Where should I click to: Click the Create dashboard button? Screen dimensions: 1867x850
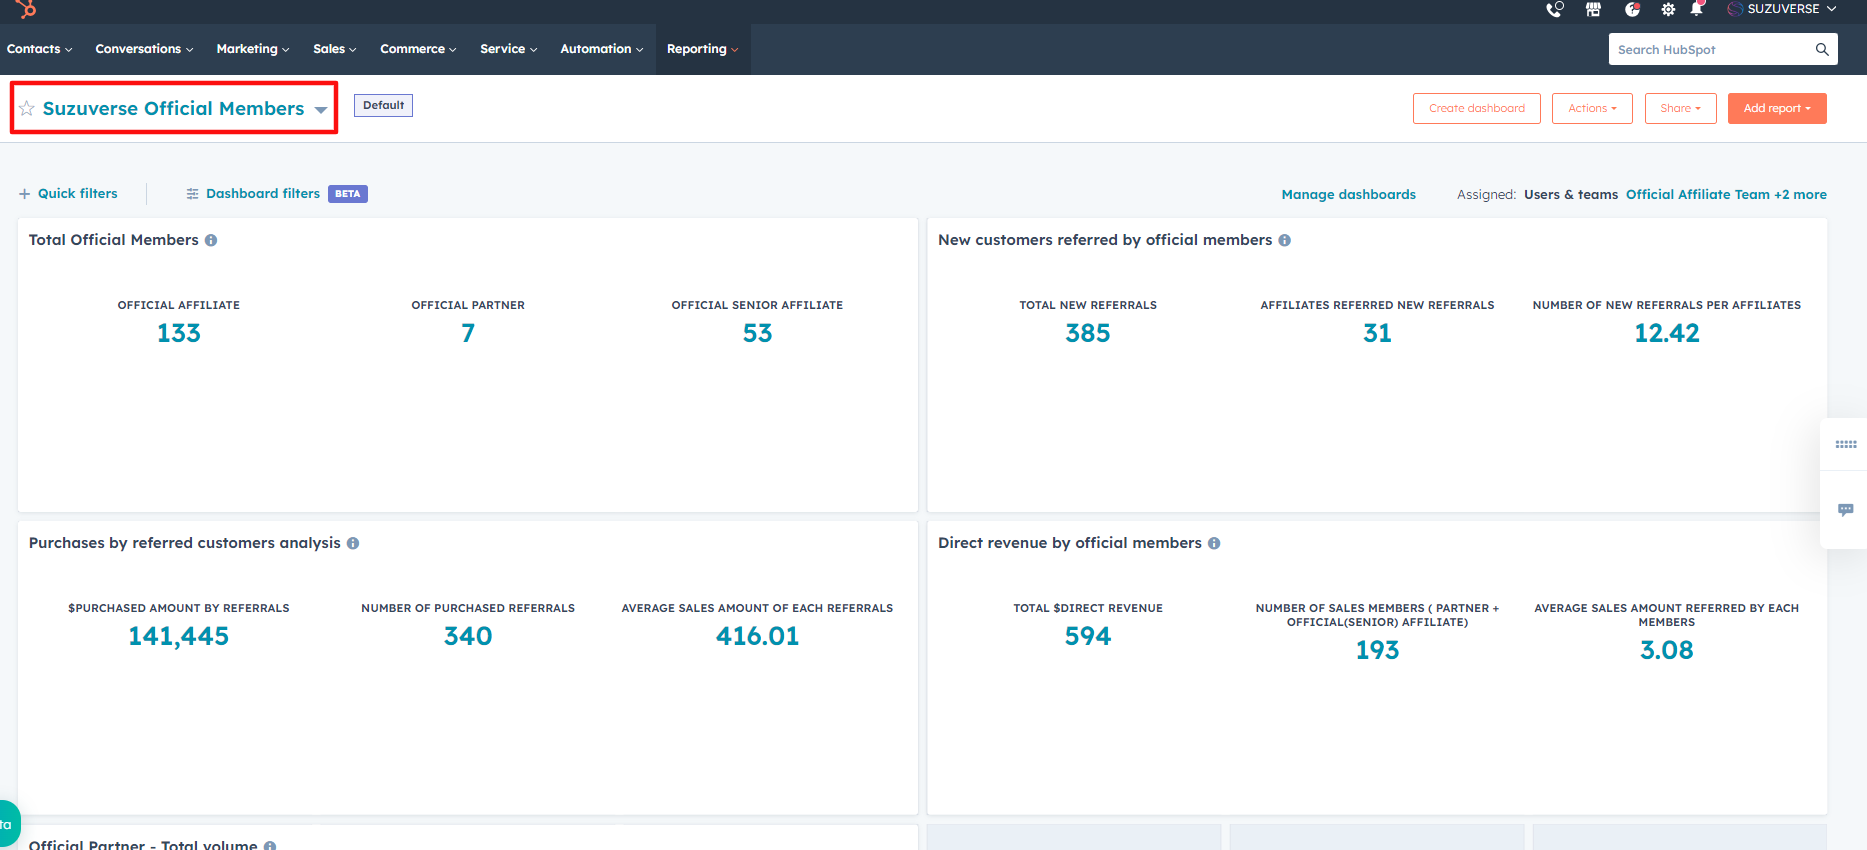(x=1476, y=108)
